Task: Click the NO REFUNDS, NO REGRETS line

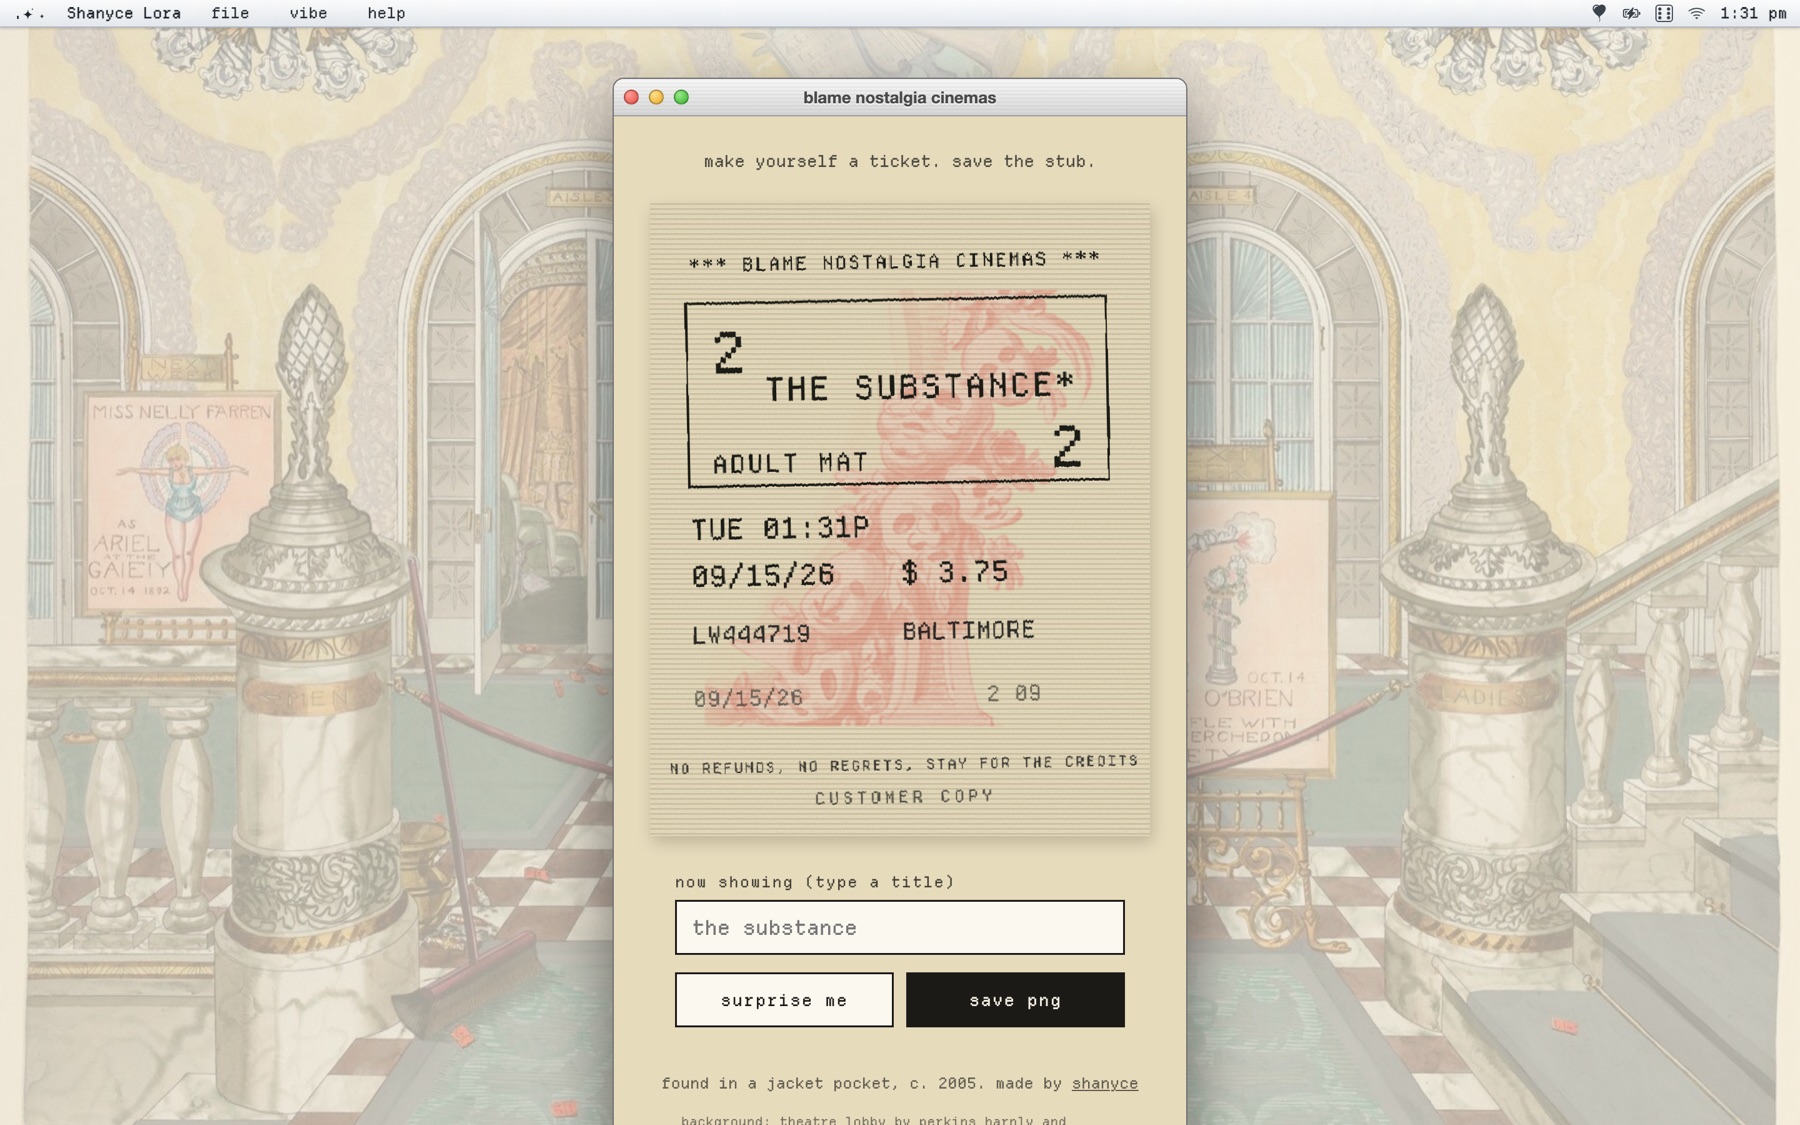Action: click(904, 764)
